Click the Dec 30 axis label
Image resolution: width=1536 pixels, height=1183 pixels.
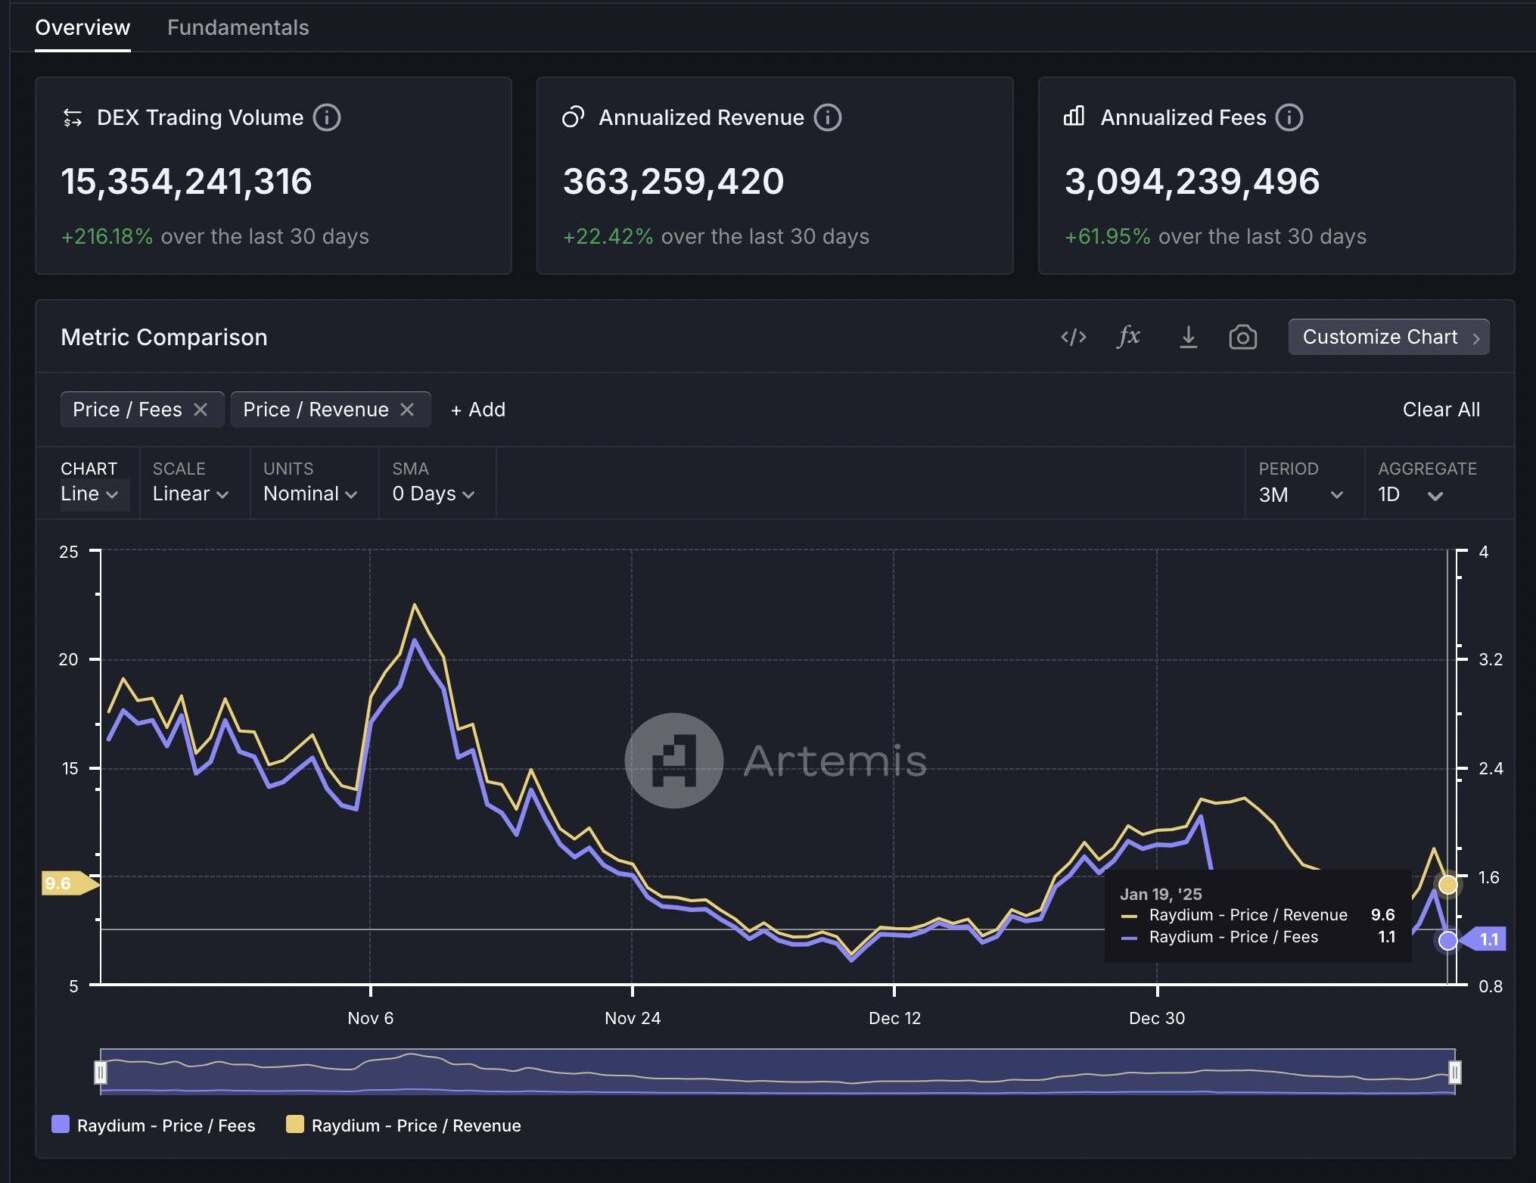(1157, 1018)
